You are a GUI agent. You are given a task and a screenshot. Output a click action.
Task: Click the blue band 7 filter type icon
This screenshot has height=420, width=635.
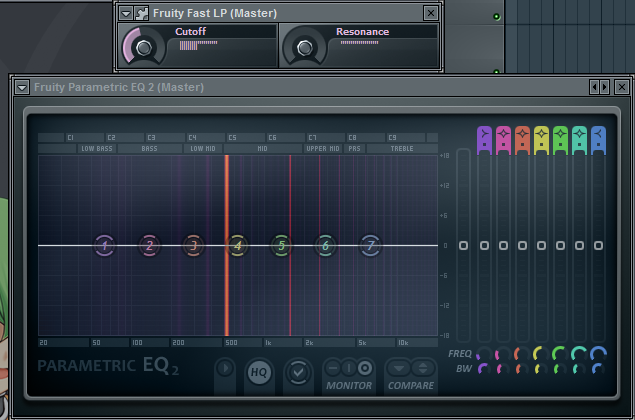(598, 139)
